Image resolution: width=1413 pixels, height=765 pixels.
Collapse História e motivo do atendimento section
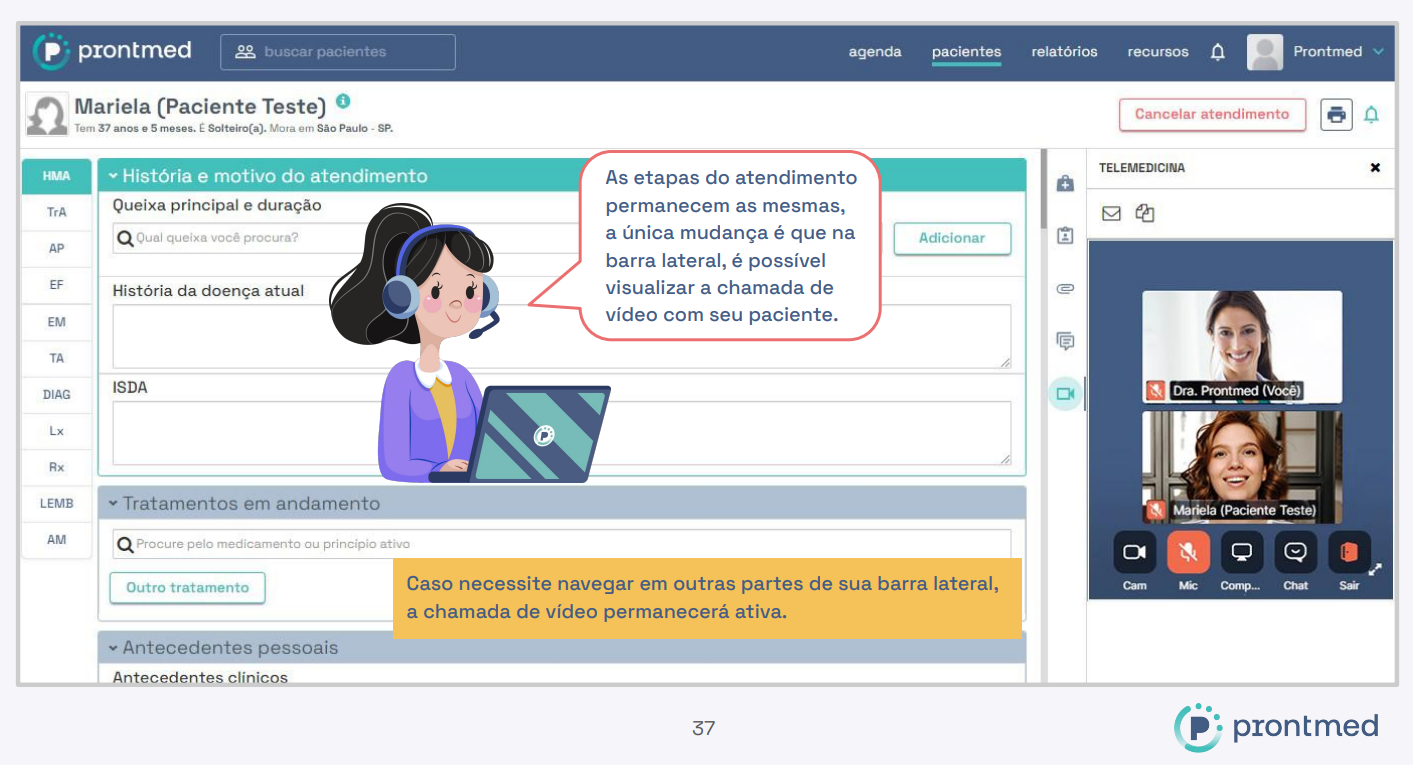point(113,176)
